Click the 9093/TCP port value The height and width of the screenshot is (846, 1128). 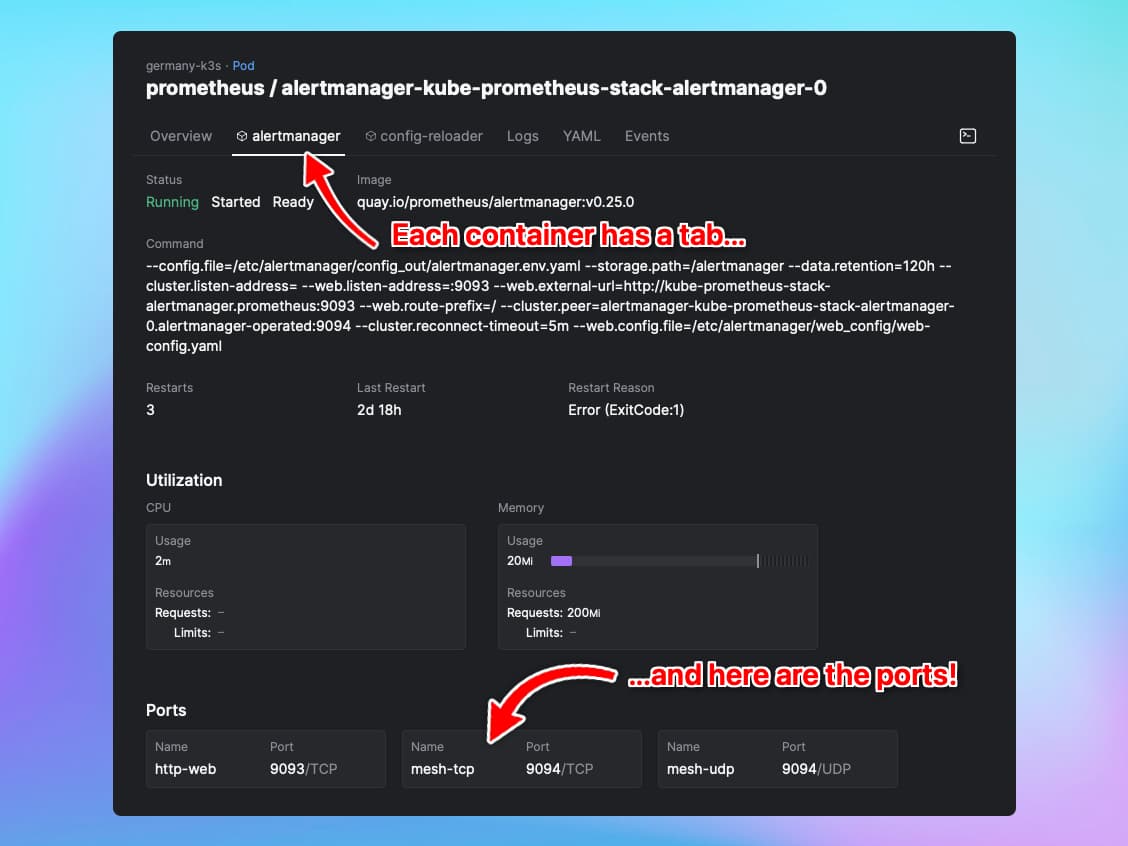coord(304,769)
